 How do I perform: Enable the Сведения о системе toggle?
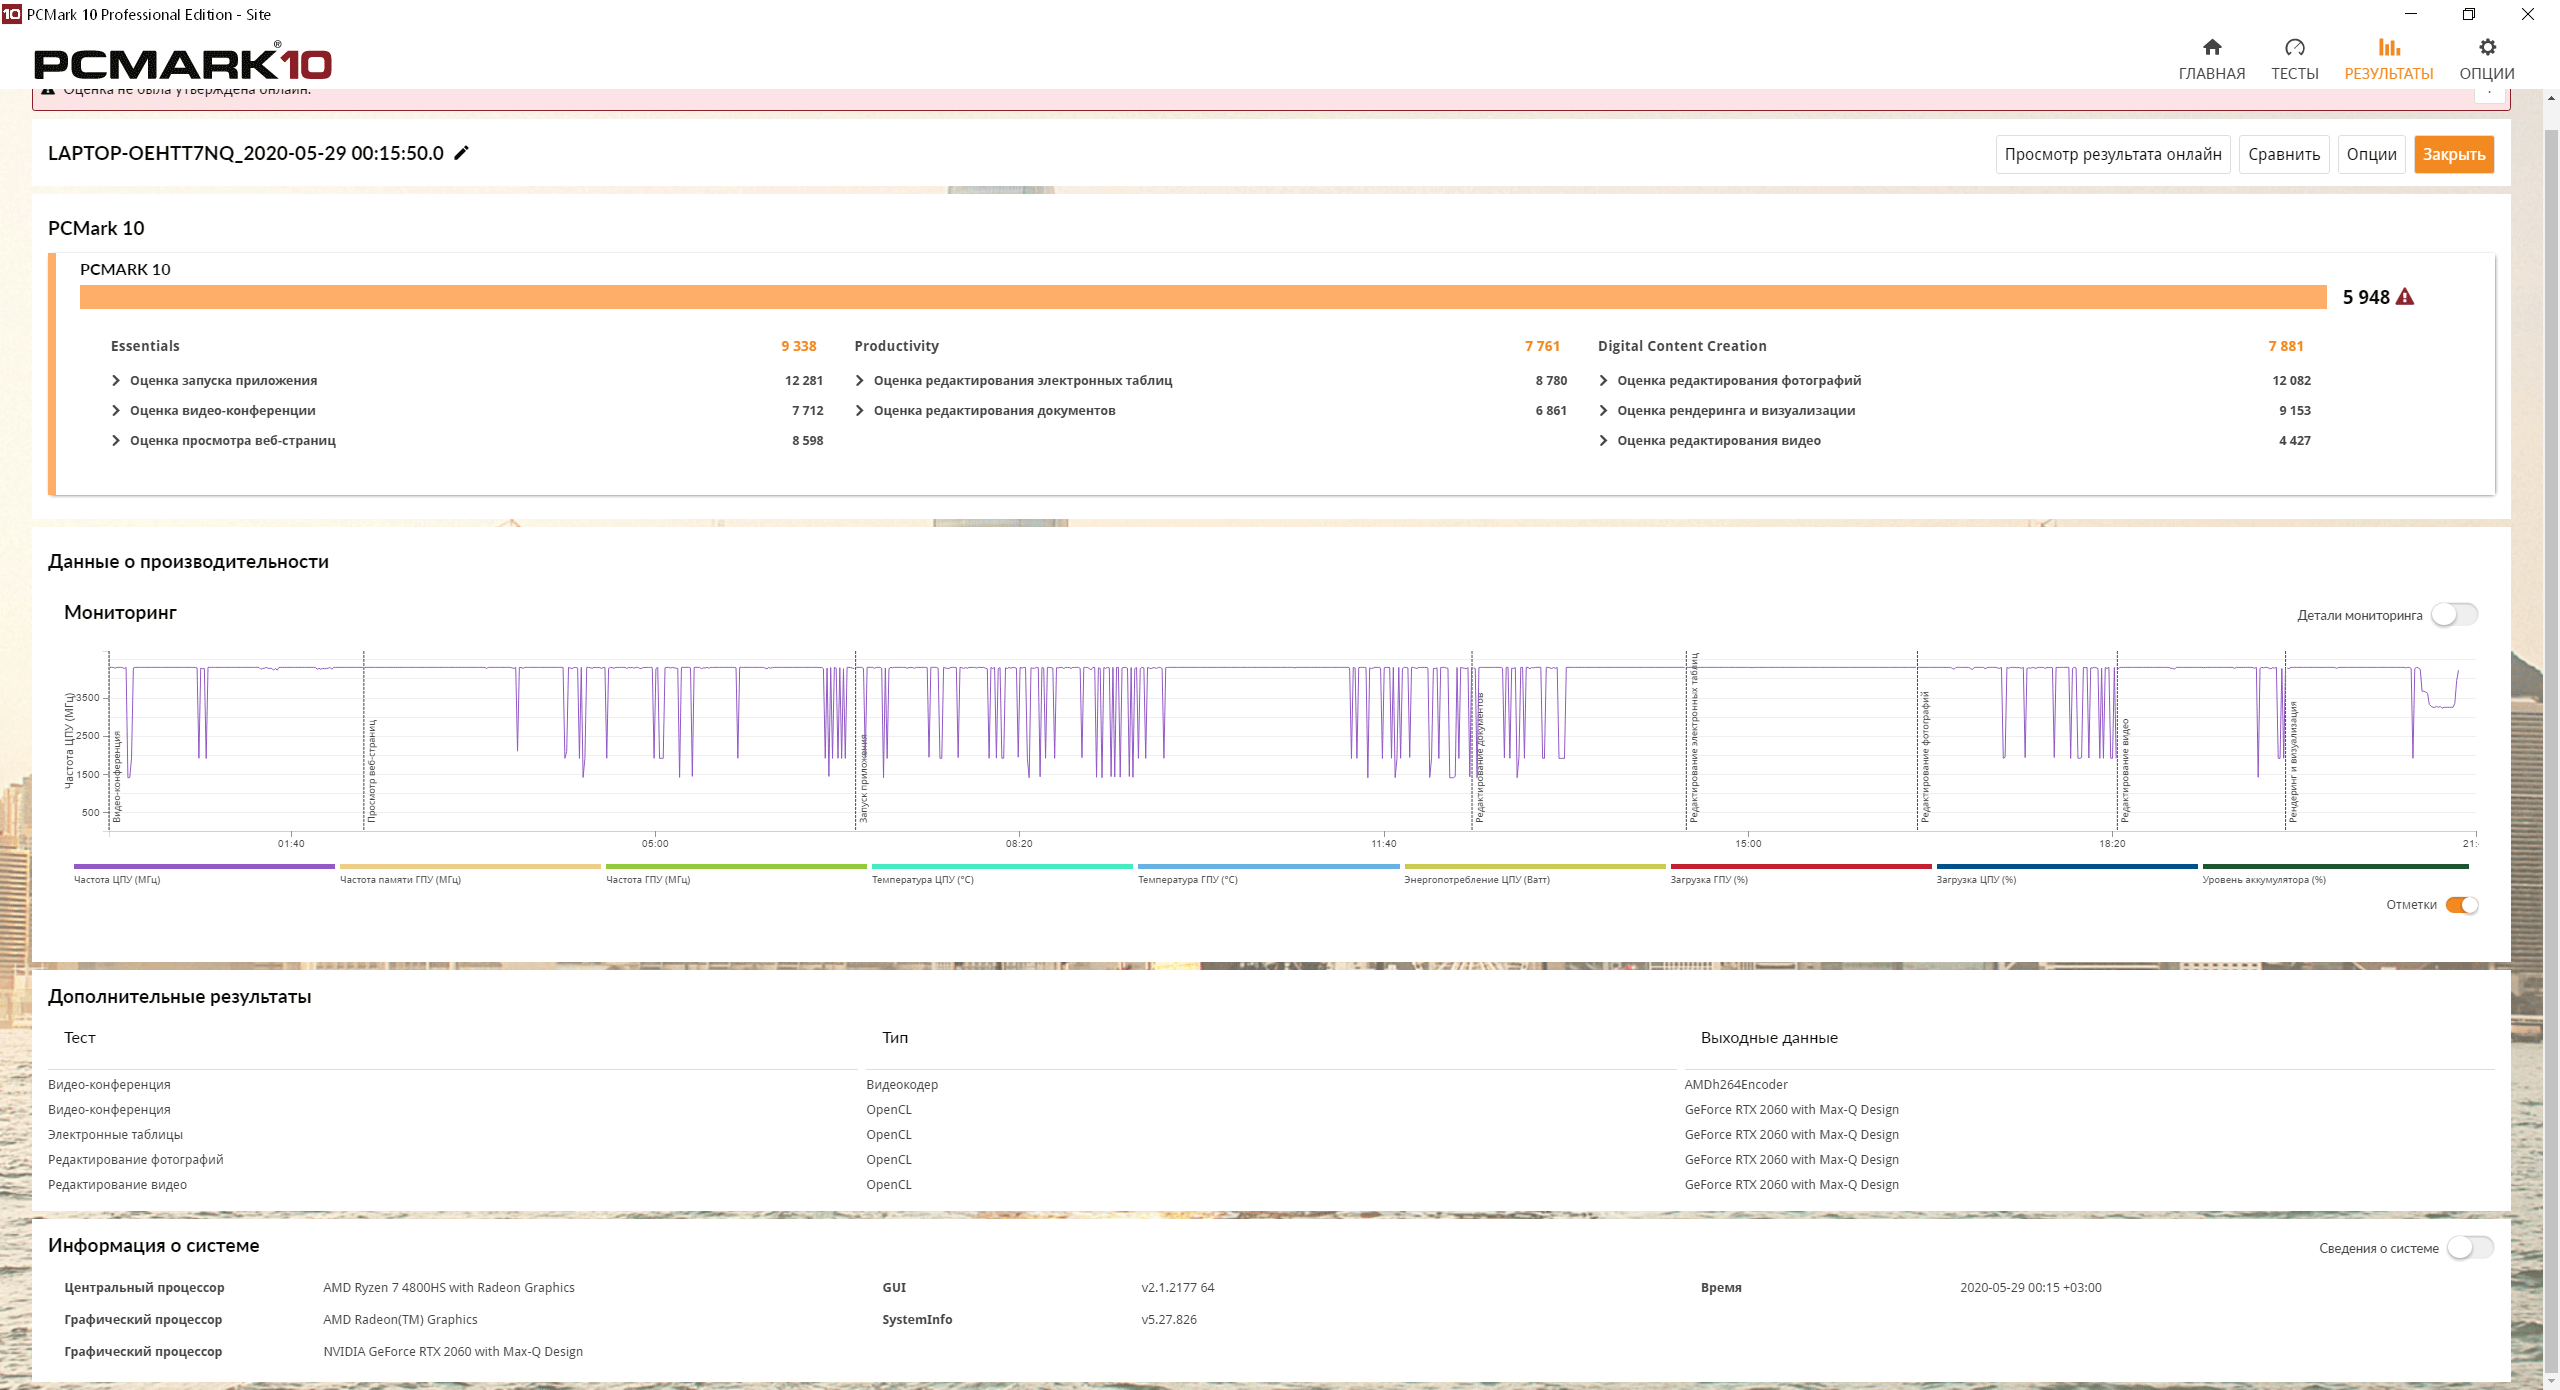(x=2469, y=1248)
